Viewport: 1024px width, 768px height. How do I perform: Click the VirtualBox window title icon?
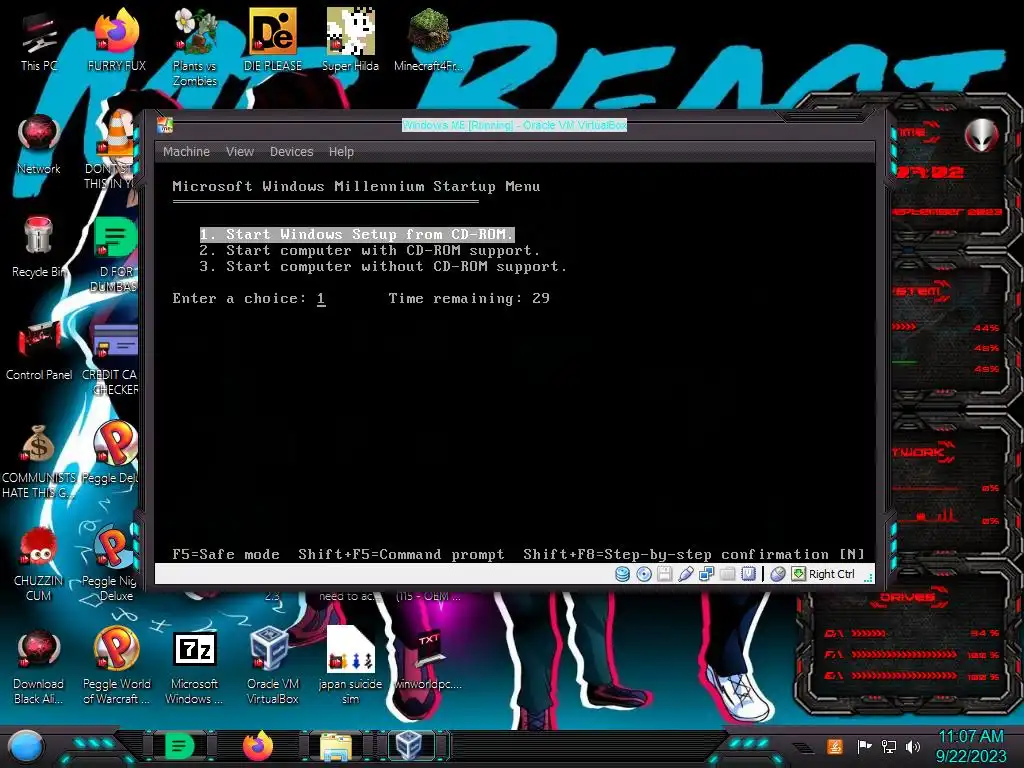point(165,125)
